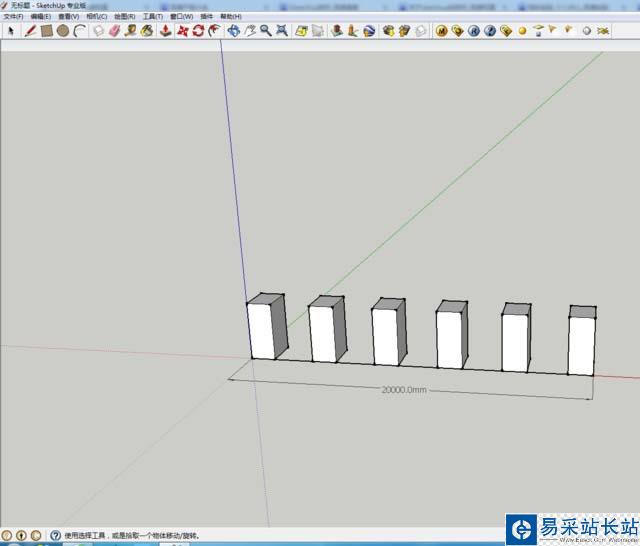640x546 pixels.
Task: Activate the Paint Bucket tool
Action: [x=147, y=31]
